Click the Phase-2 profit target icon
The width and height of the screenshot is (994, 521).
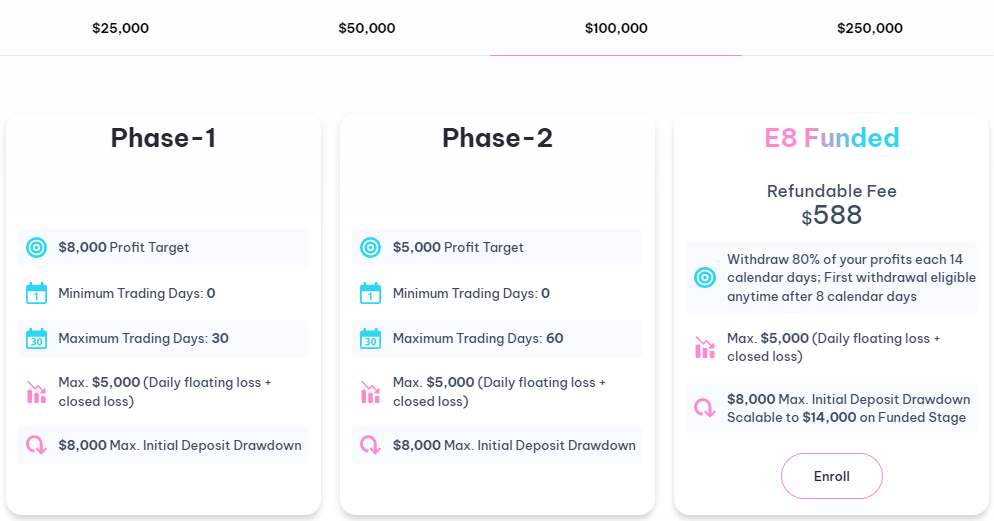[x=370, y=247]
